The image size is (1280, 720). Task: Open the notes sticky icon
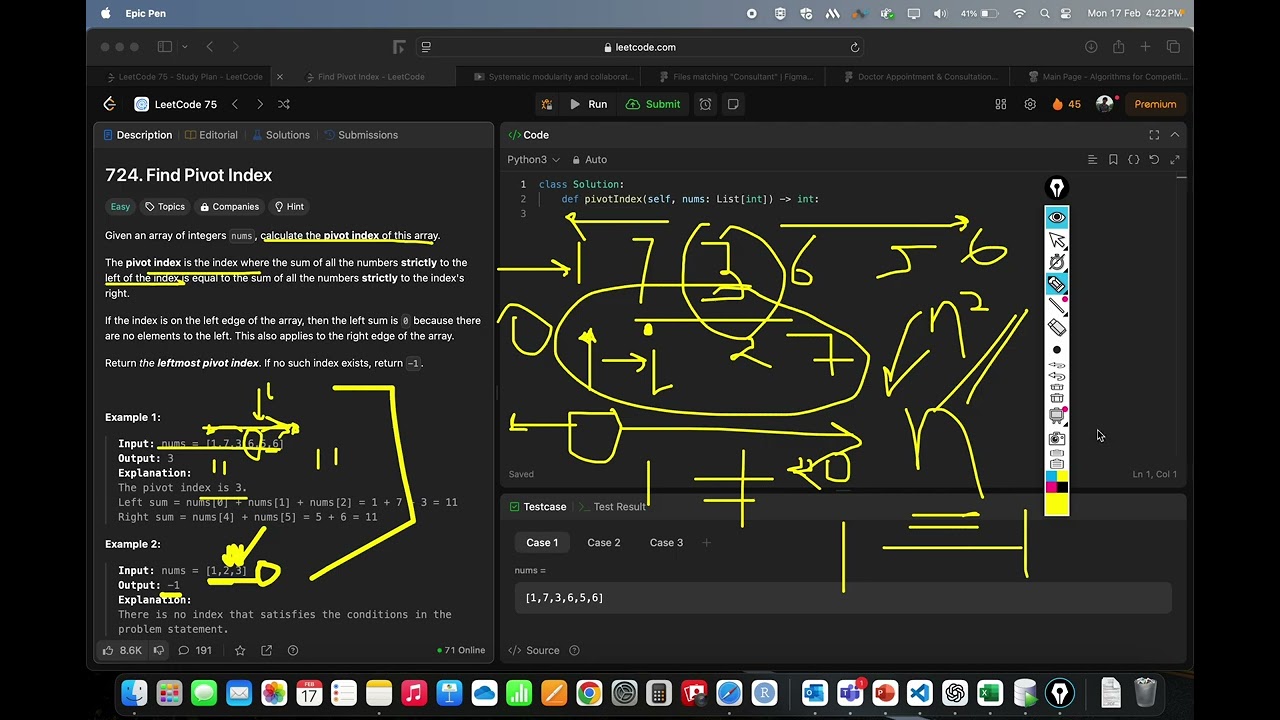(733, 104)
